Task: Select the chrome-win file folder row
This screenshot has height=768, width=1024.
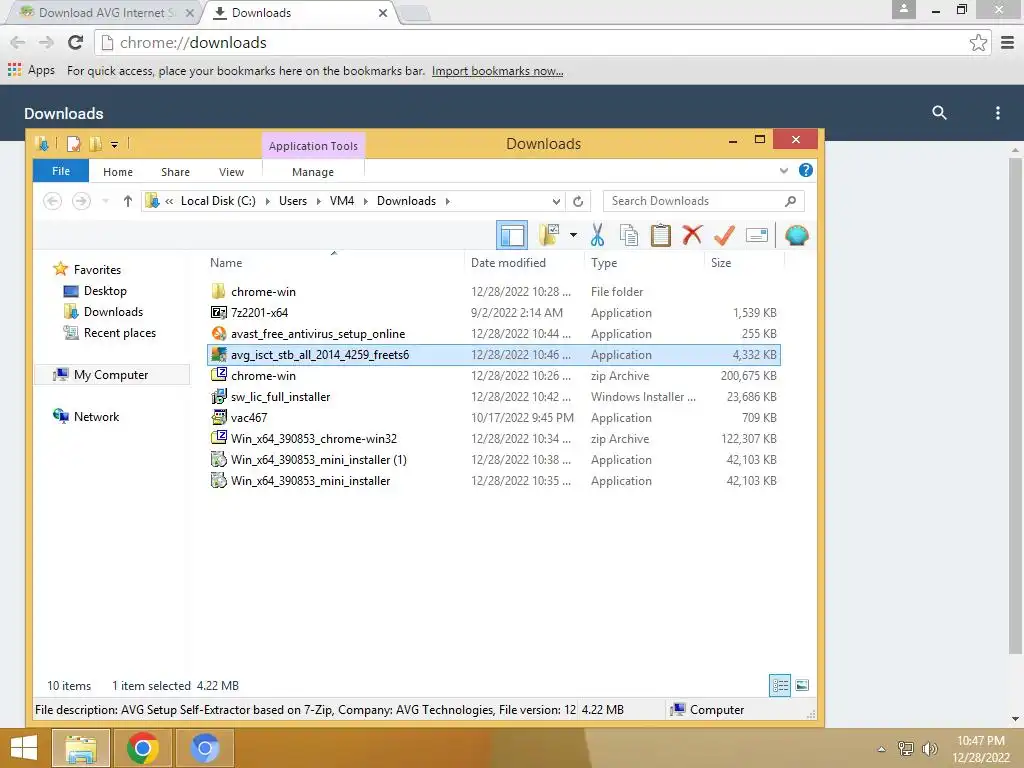Action: [494, 291]
